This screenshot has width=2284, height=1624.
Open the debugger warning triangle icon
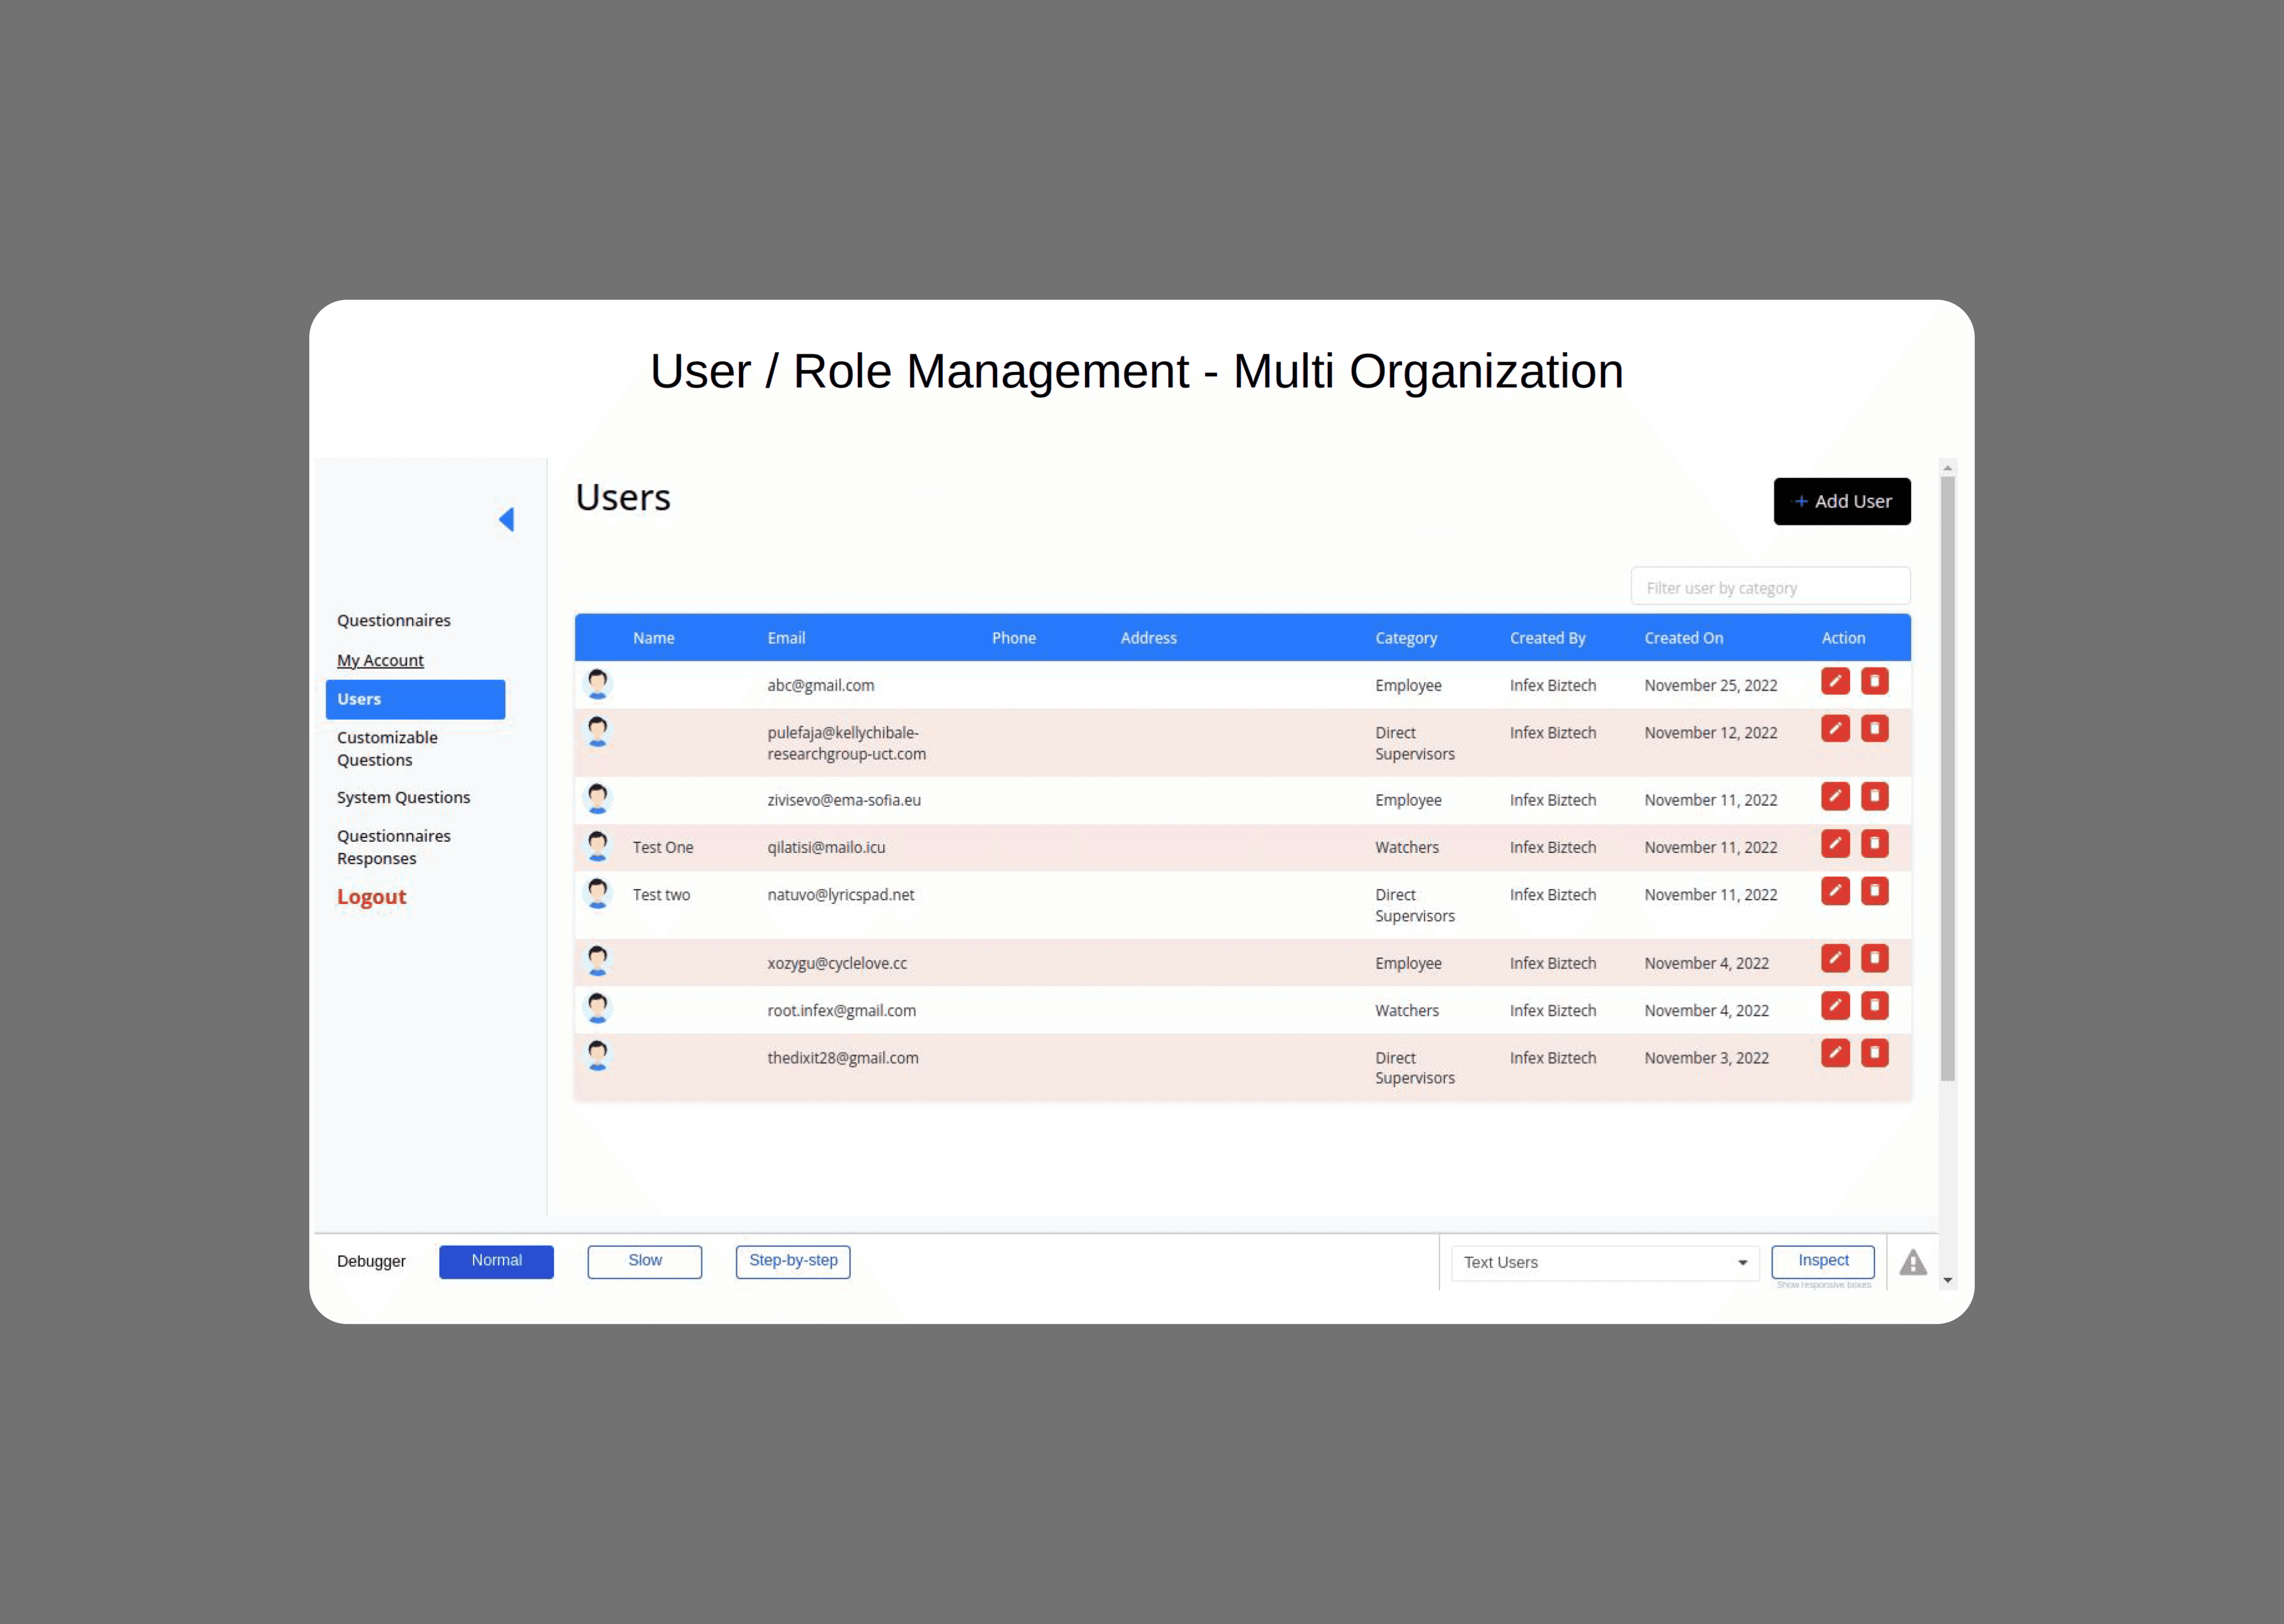point(1913,1262)
